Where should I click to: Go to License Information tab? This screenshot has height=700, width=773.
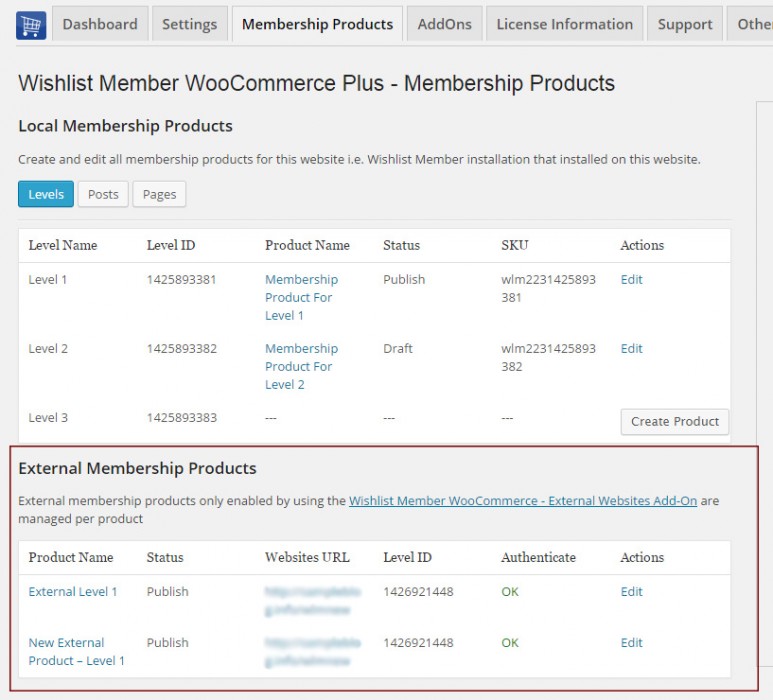[564, 24]
